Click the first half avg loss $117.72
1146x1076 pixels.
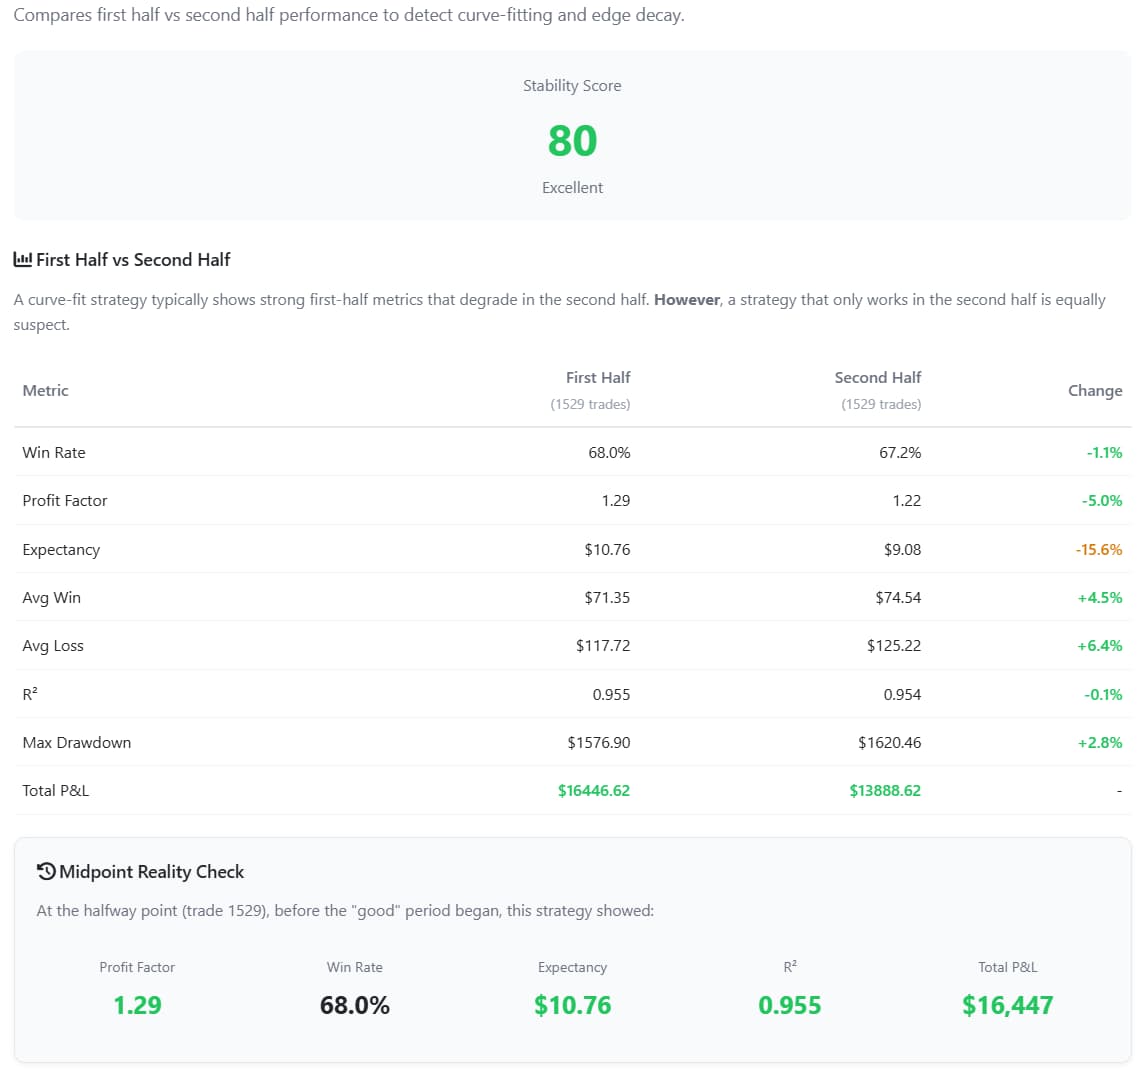pos(603,645)
